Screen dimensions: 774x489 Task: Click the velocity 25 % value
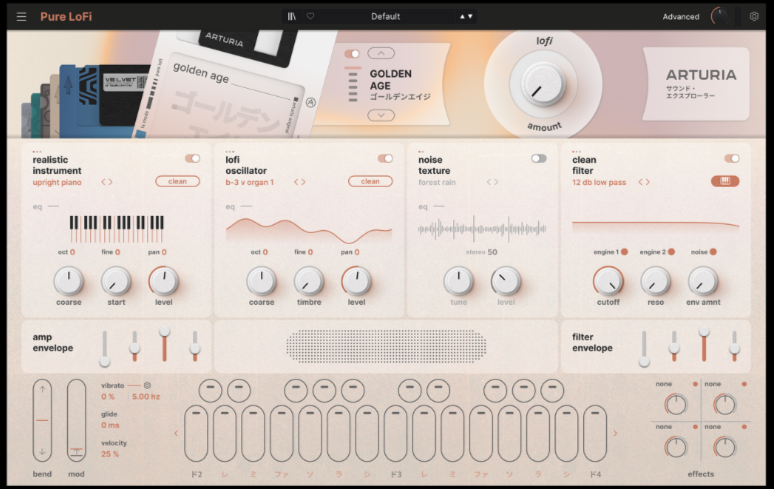(x=110, y=454)
